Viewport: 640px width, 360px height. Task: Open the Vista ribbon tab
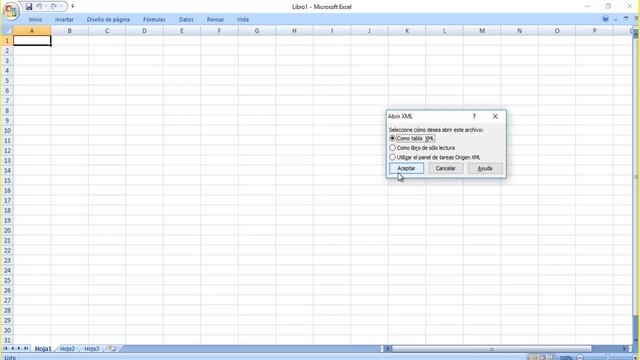tap(243, 20)
